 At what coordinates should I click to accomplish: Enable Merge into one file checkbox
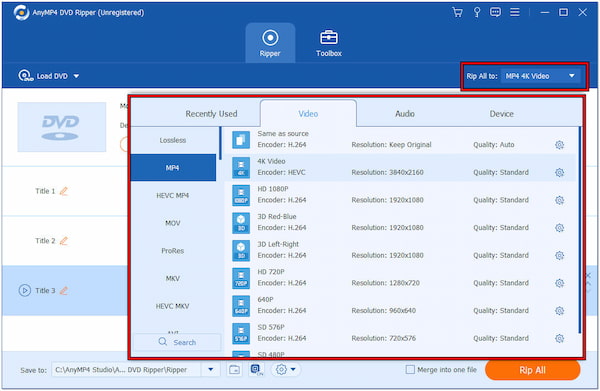410,370
